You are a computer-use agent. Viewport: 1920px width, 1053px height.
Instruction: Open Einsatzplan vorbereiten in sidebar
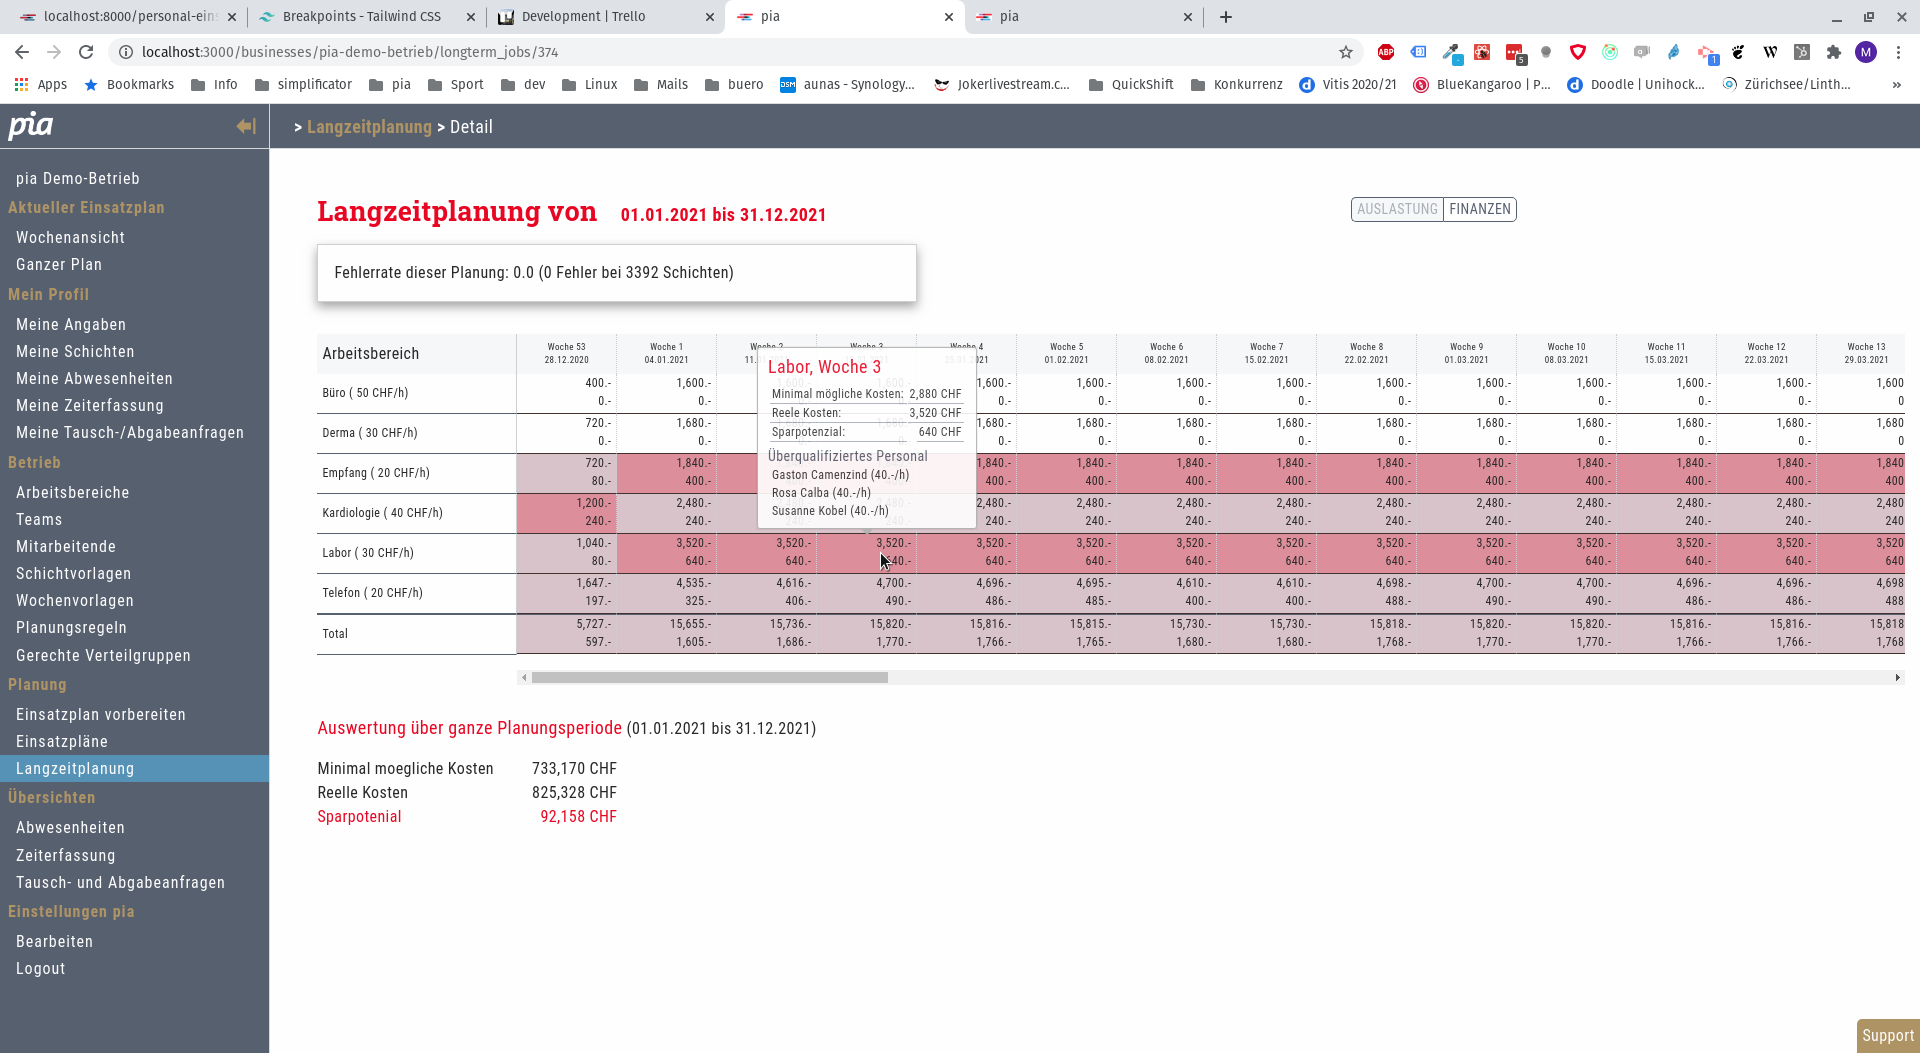click(101, 715)
